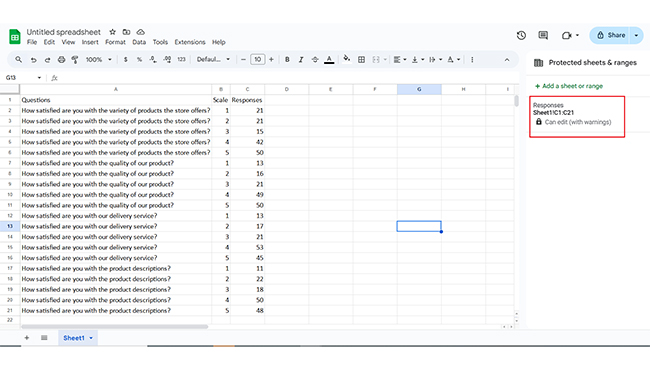
Task: Open horizontal align options
Action: click(400, 60)
